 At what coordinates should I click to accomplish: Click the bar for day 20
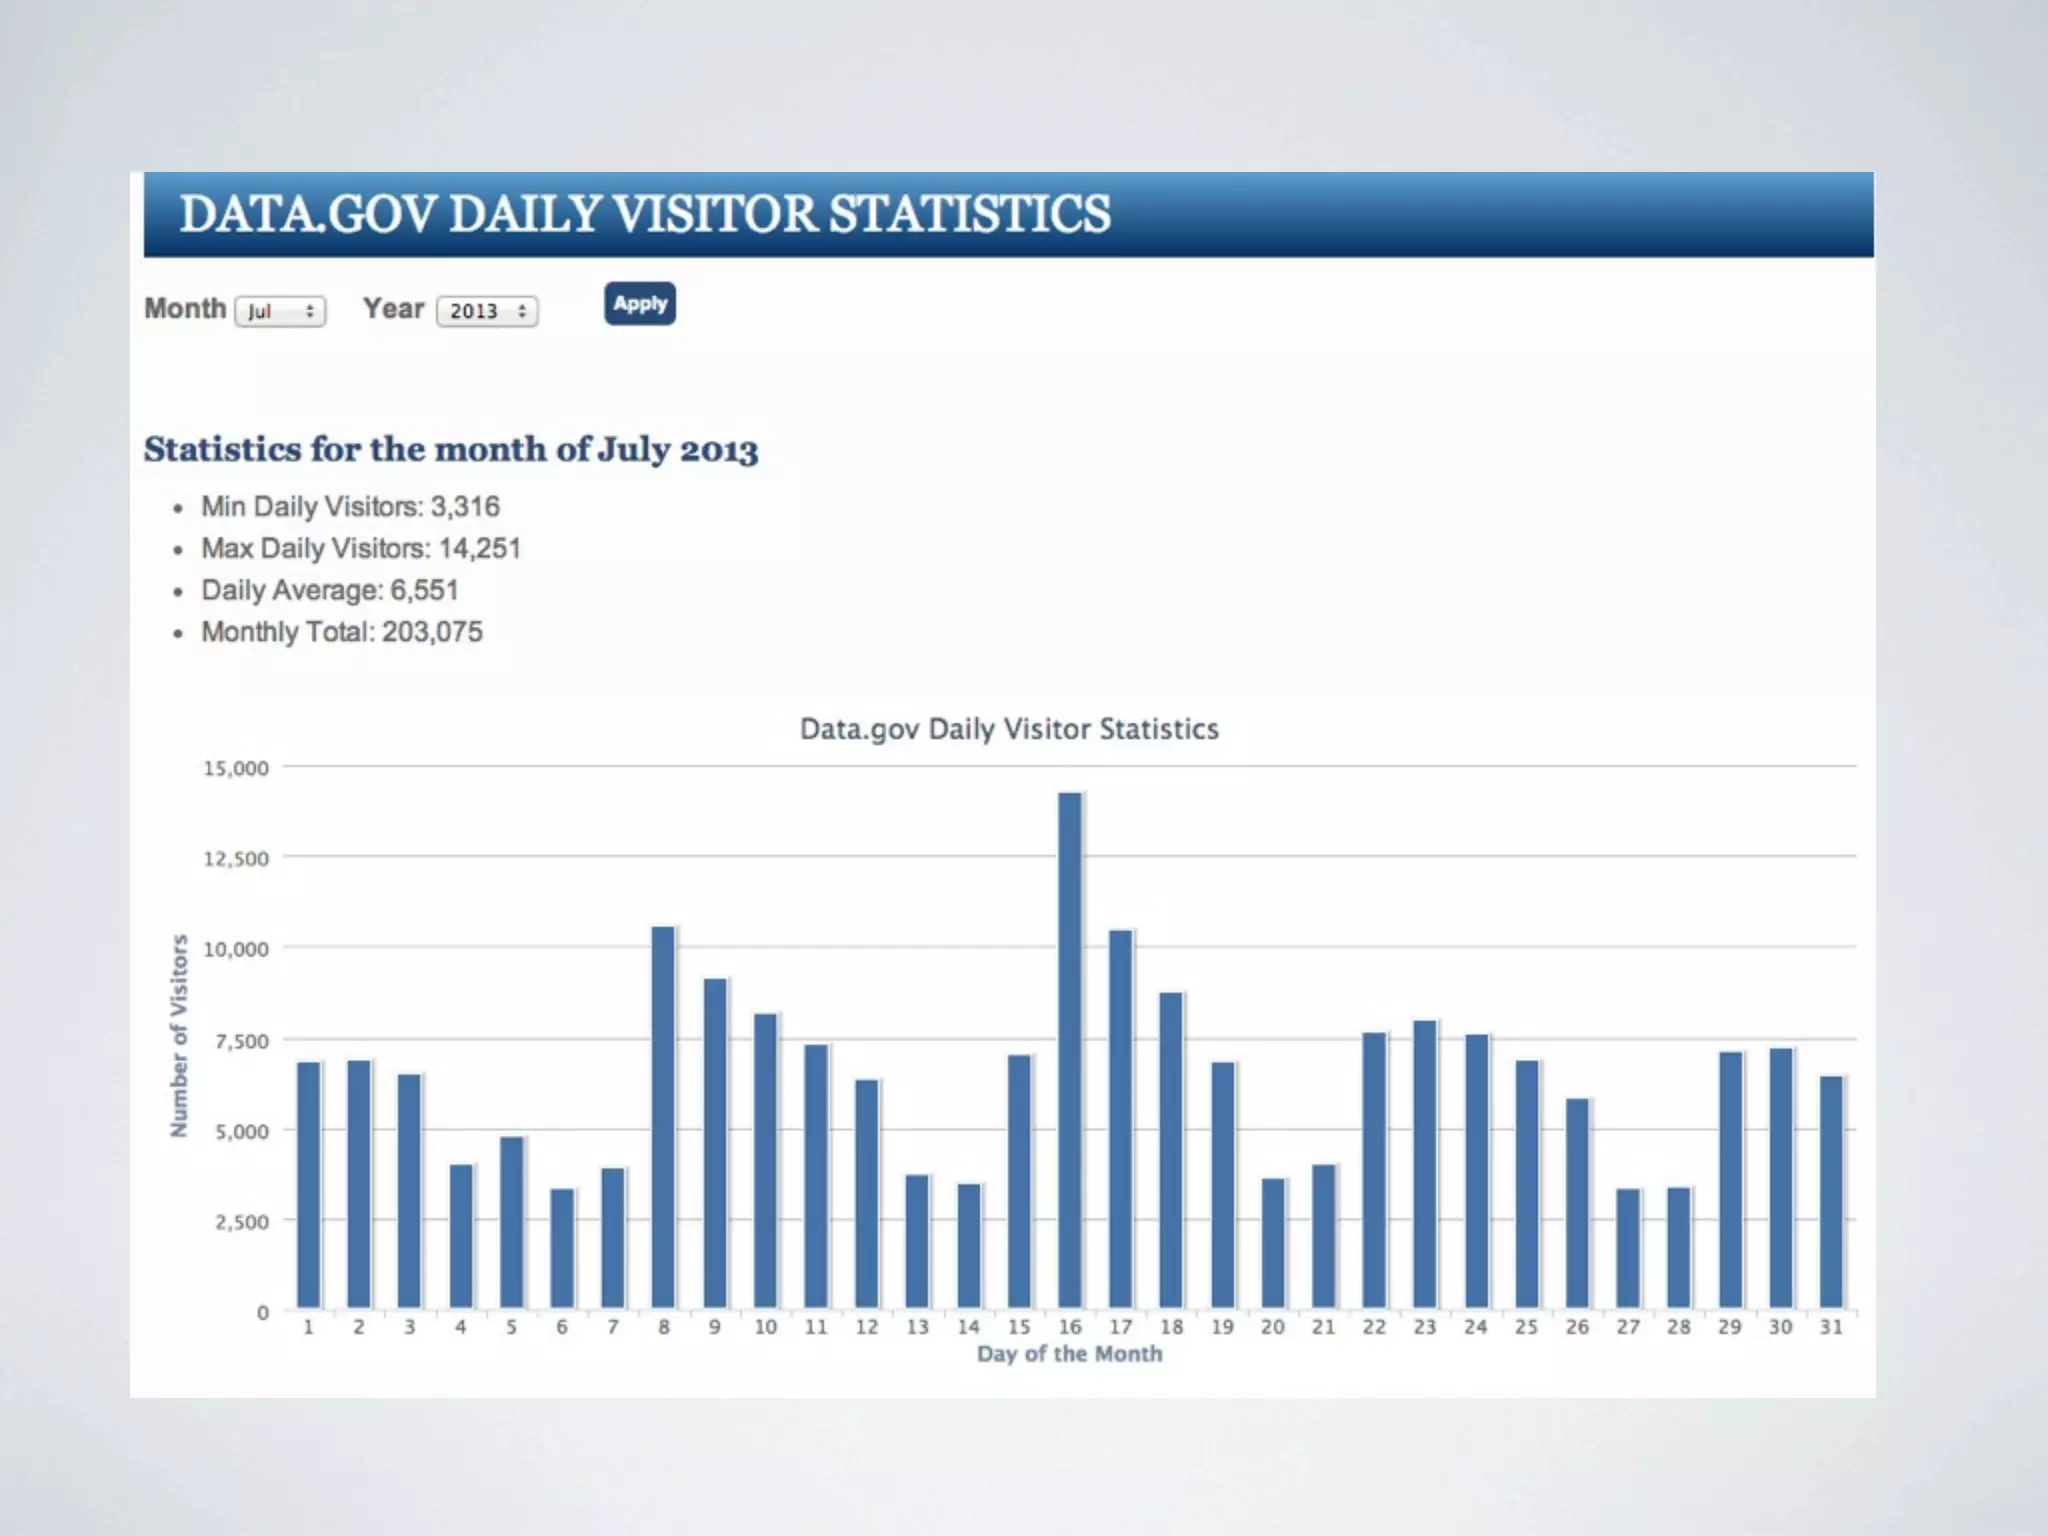(x=1272, y=1243)
